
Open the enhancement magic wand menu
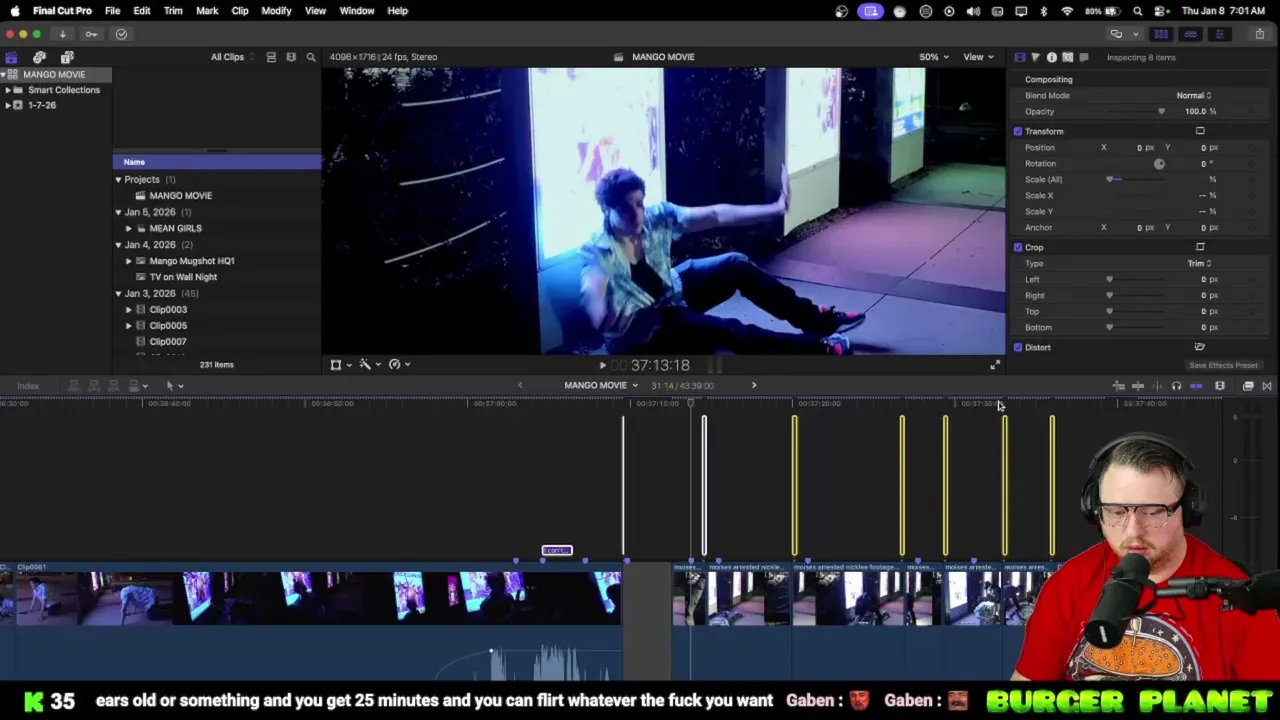pyautogui.click(x=369, y=365)
